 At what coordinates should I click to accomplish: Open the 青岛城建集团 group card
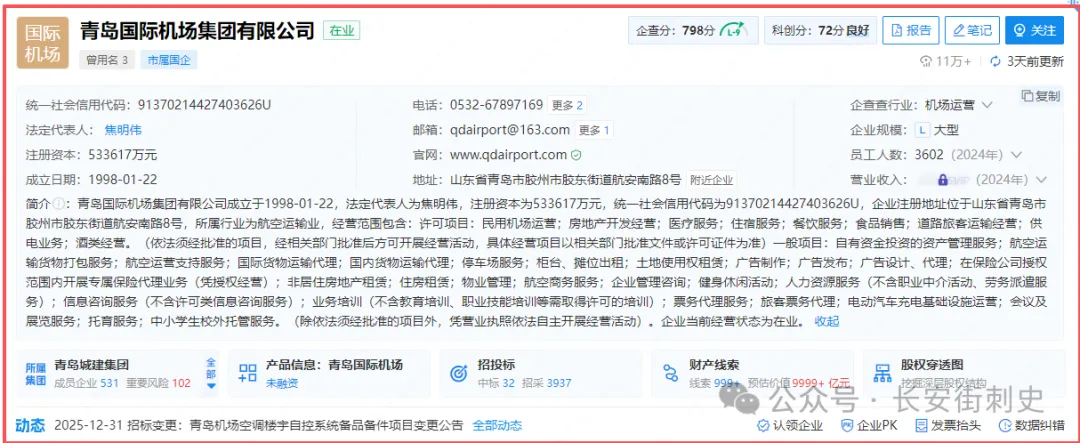point(117,373)
